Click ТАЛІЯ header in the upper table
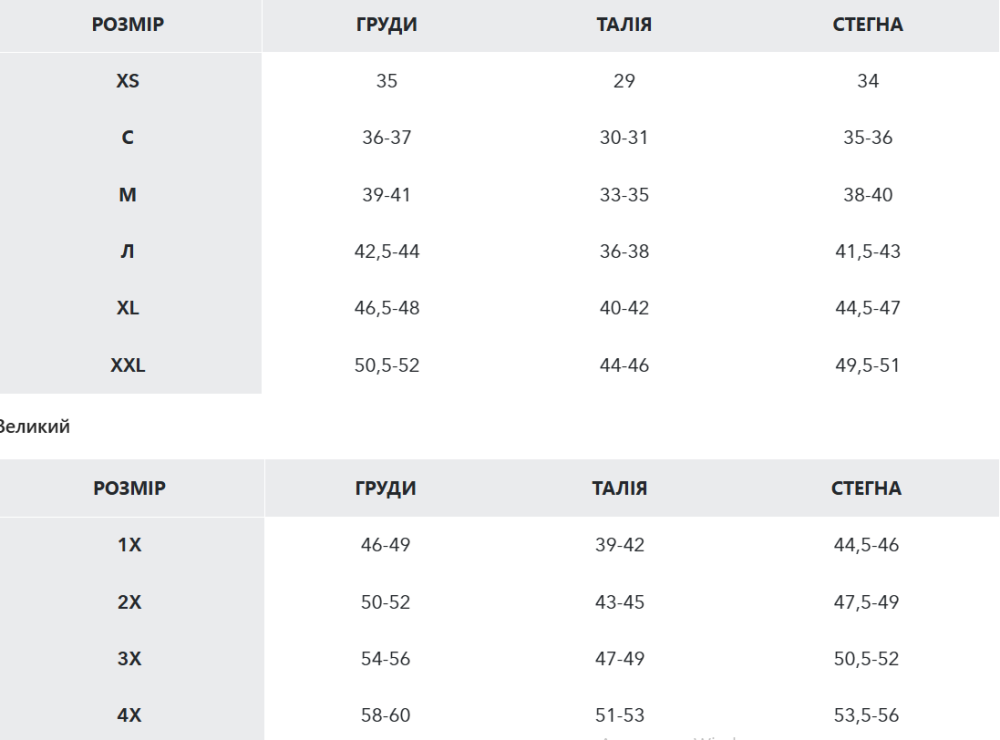 (x=624, y=25)
